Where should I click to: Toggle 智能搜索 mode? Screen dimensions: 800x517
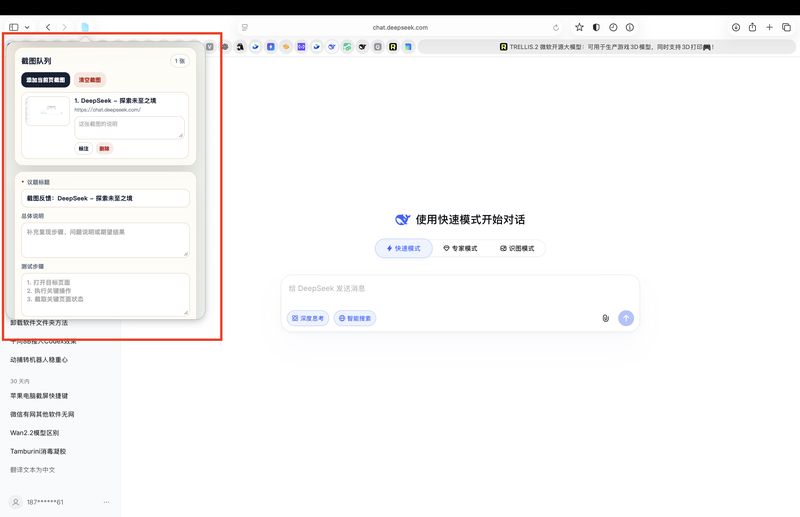point(355,318)
